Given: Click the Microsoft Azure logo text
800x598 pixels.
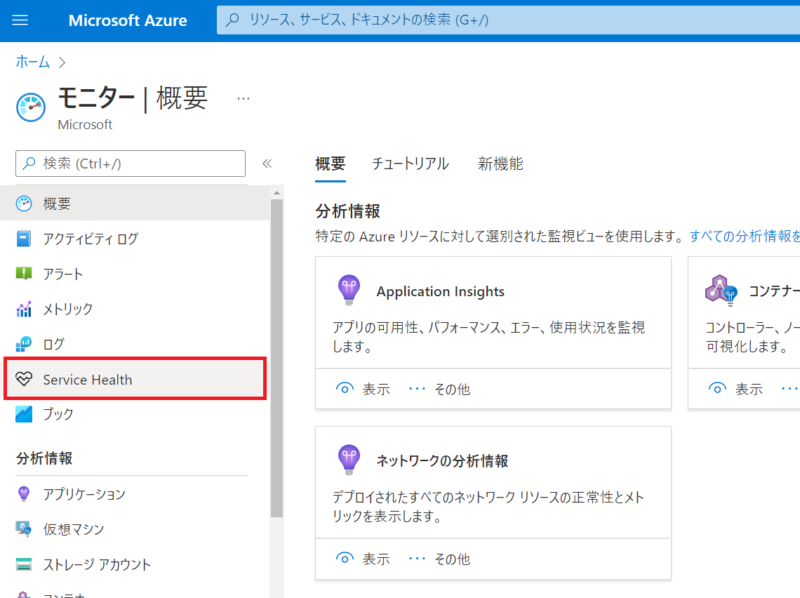Looking at the screenshot, I should pos(128,20).
